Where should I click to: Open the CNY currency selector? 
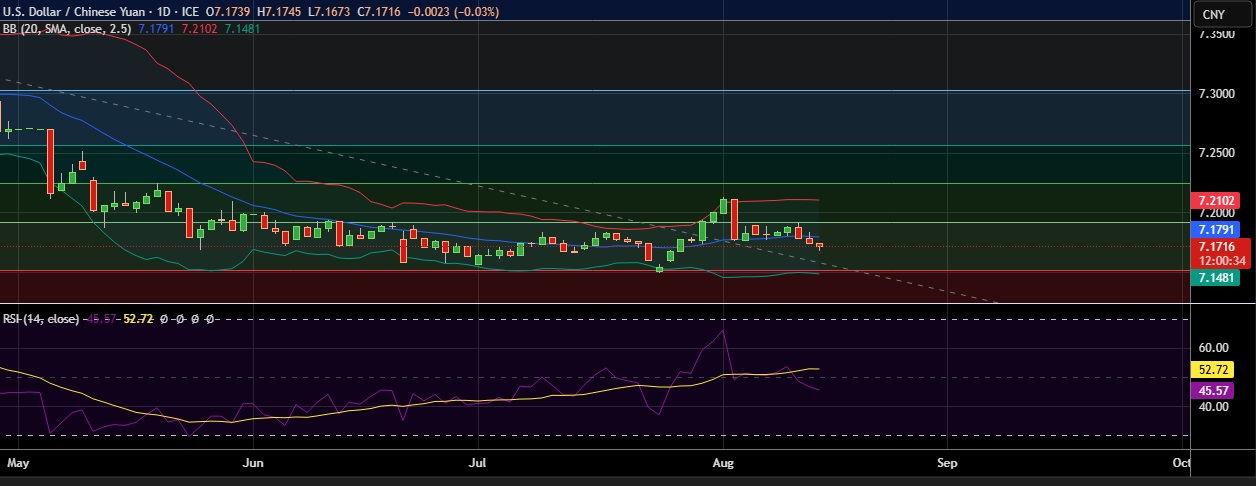pos(1213,14)
